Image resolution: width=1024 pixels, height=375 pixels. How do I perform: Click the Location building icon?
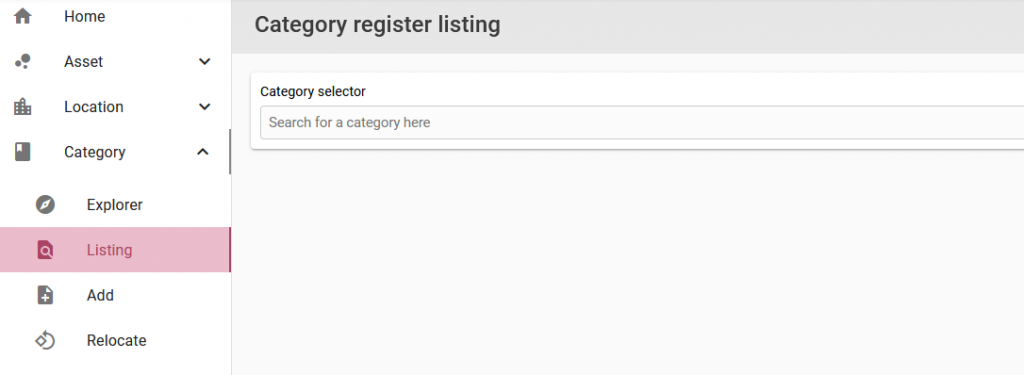(22, 106)
